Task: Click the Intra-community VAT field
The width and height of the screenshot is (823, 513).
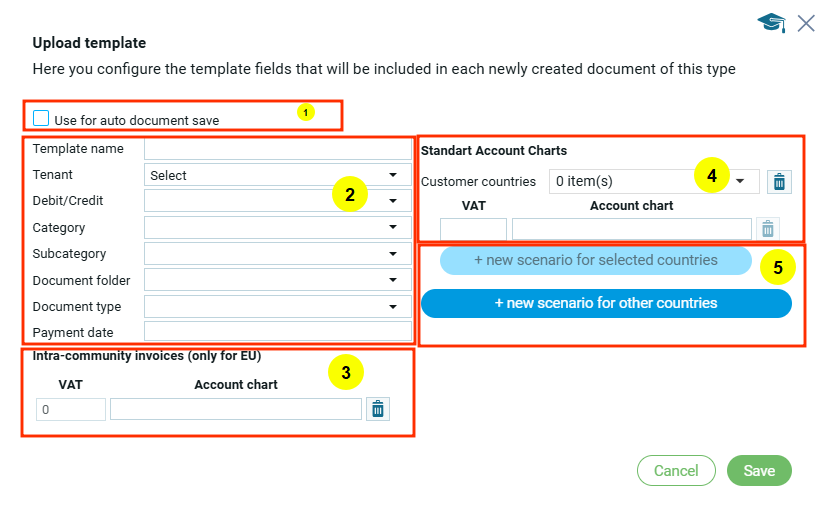Action: click(71, 409)
